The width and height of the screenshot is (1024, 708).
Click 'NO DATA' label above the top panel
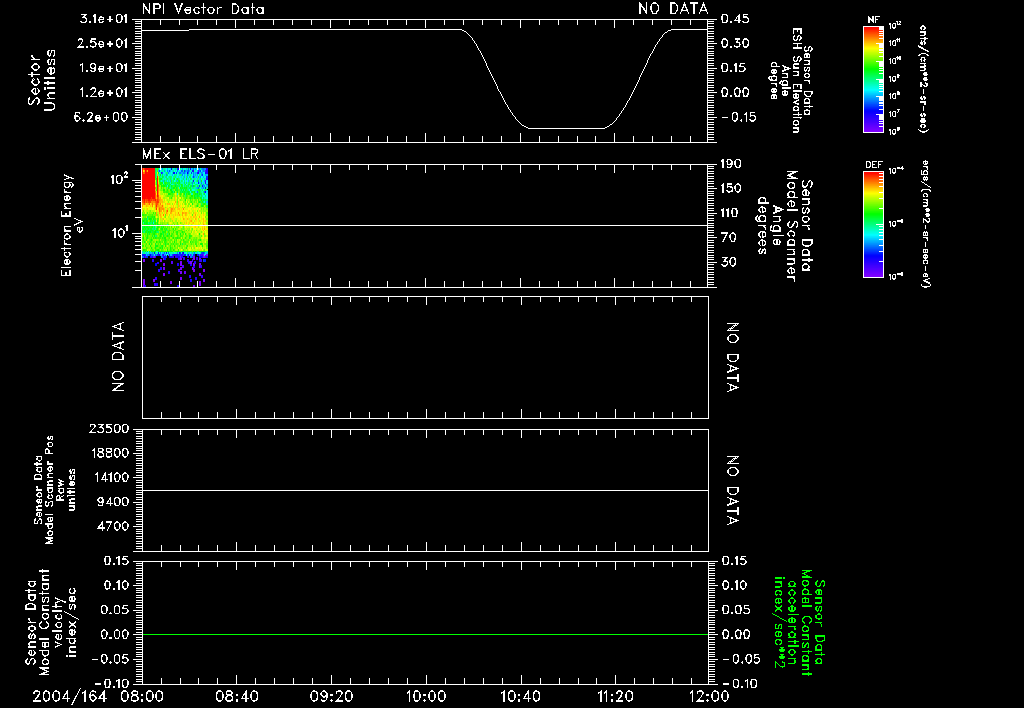[673, 9]
